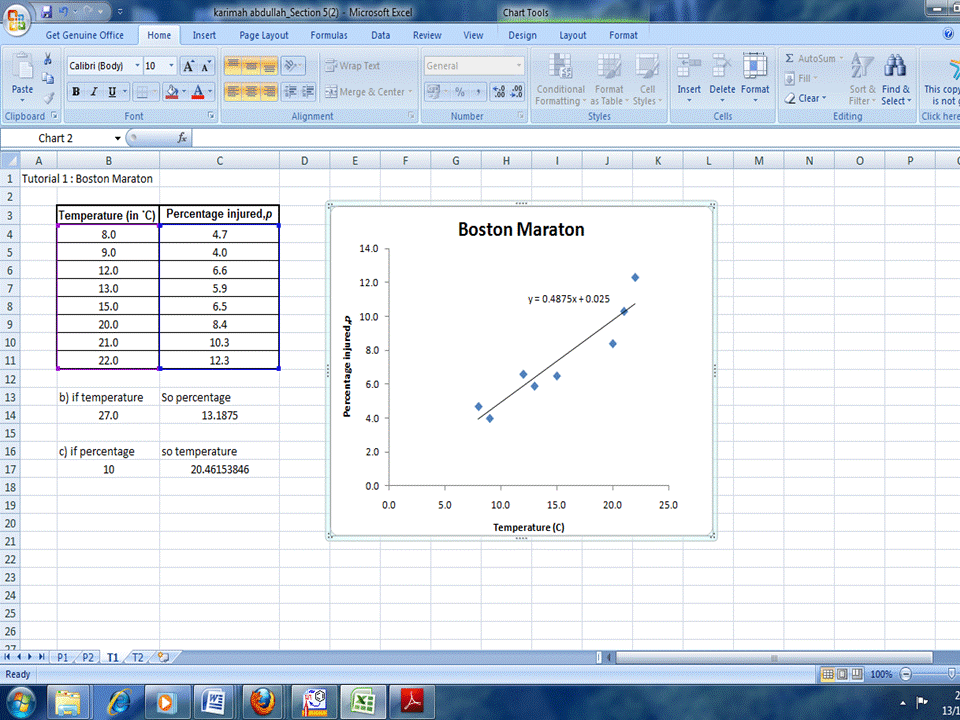This screenshot has height=720, width=960.
Task: Open the font name dropdown Calibri (Body)
Action: pyautogui.click(x=137, y=66)
